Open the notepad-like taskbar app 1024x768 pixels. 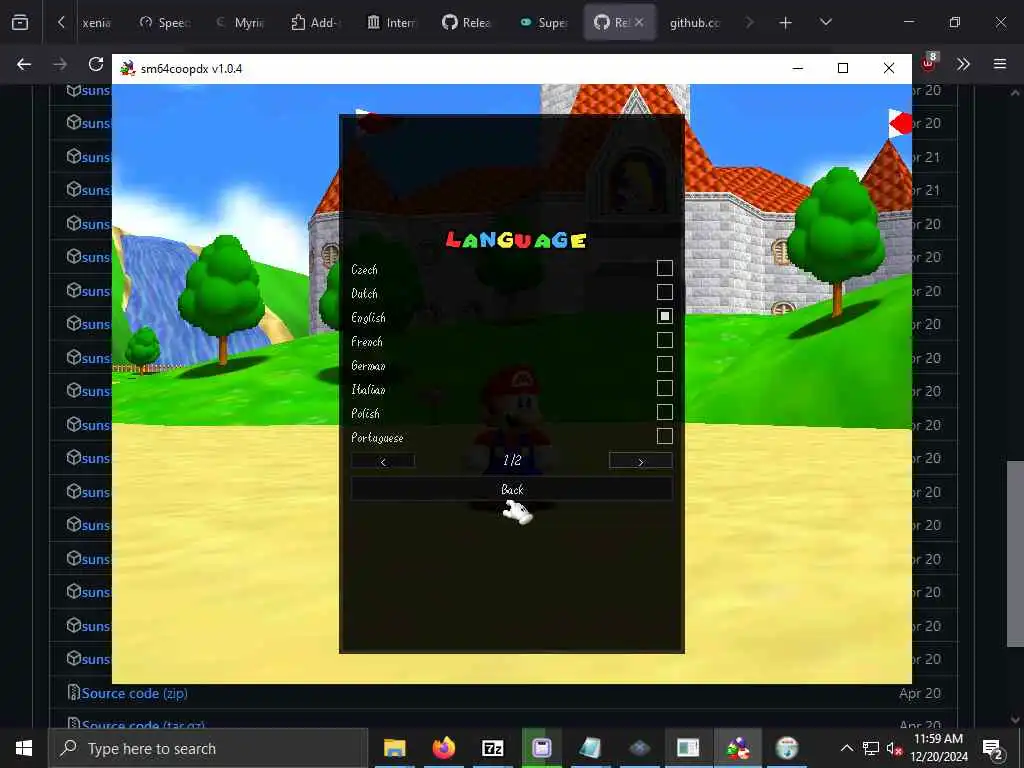pos(590,748)
